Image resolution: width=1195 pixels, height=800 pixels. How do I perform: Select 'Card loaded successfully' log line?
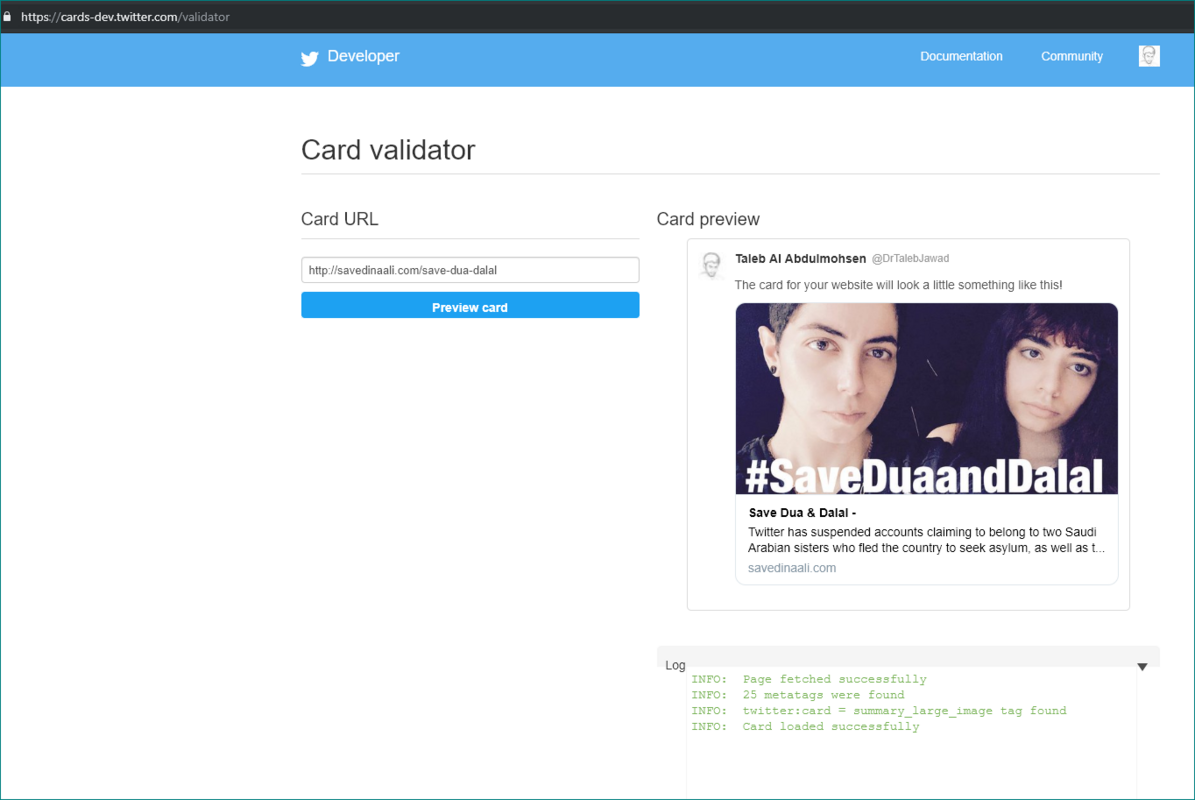click(x=805, y=727)
